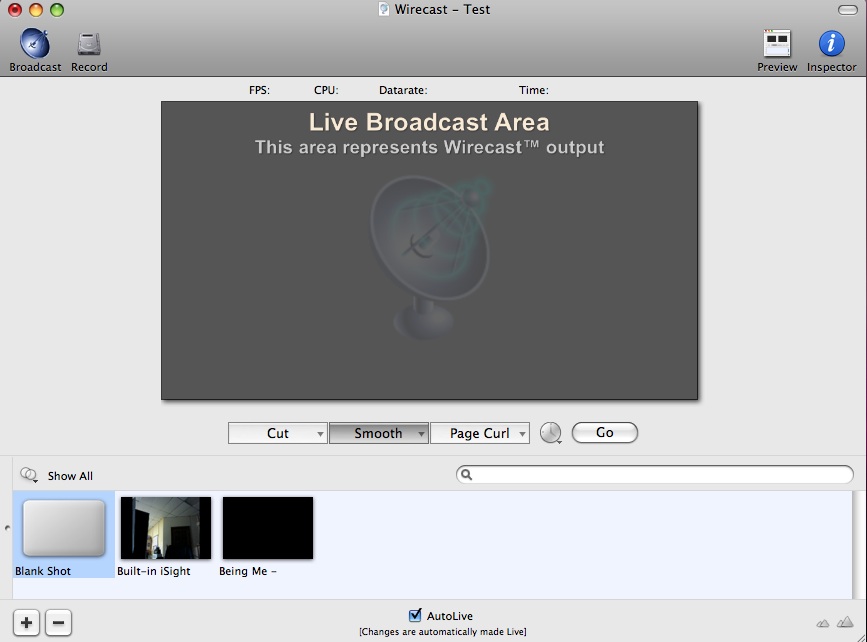Click the transition speed clock icon
This screenshot has width=867, height=642.
coord(551,433)
